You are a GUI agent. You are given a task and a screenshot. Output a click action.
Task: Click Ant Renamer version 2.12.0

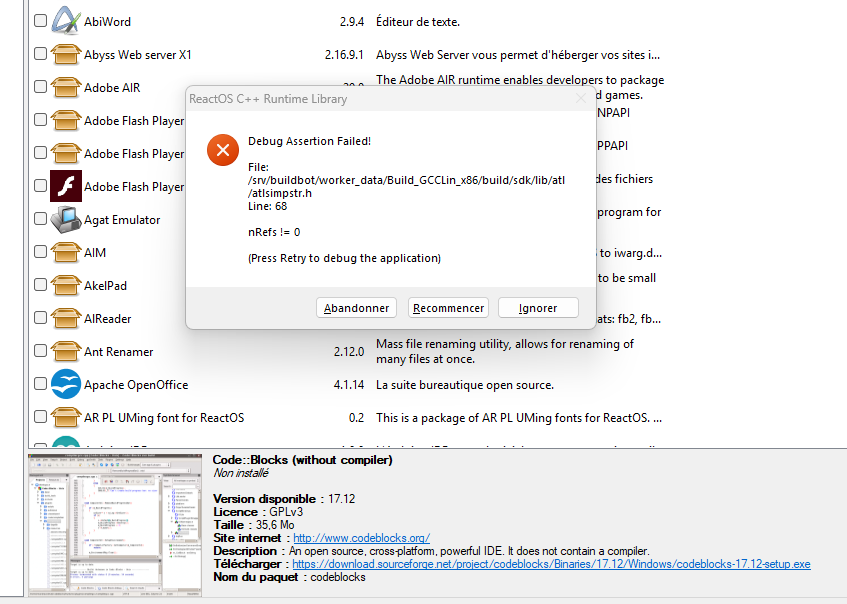349,352
